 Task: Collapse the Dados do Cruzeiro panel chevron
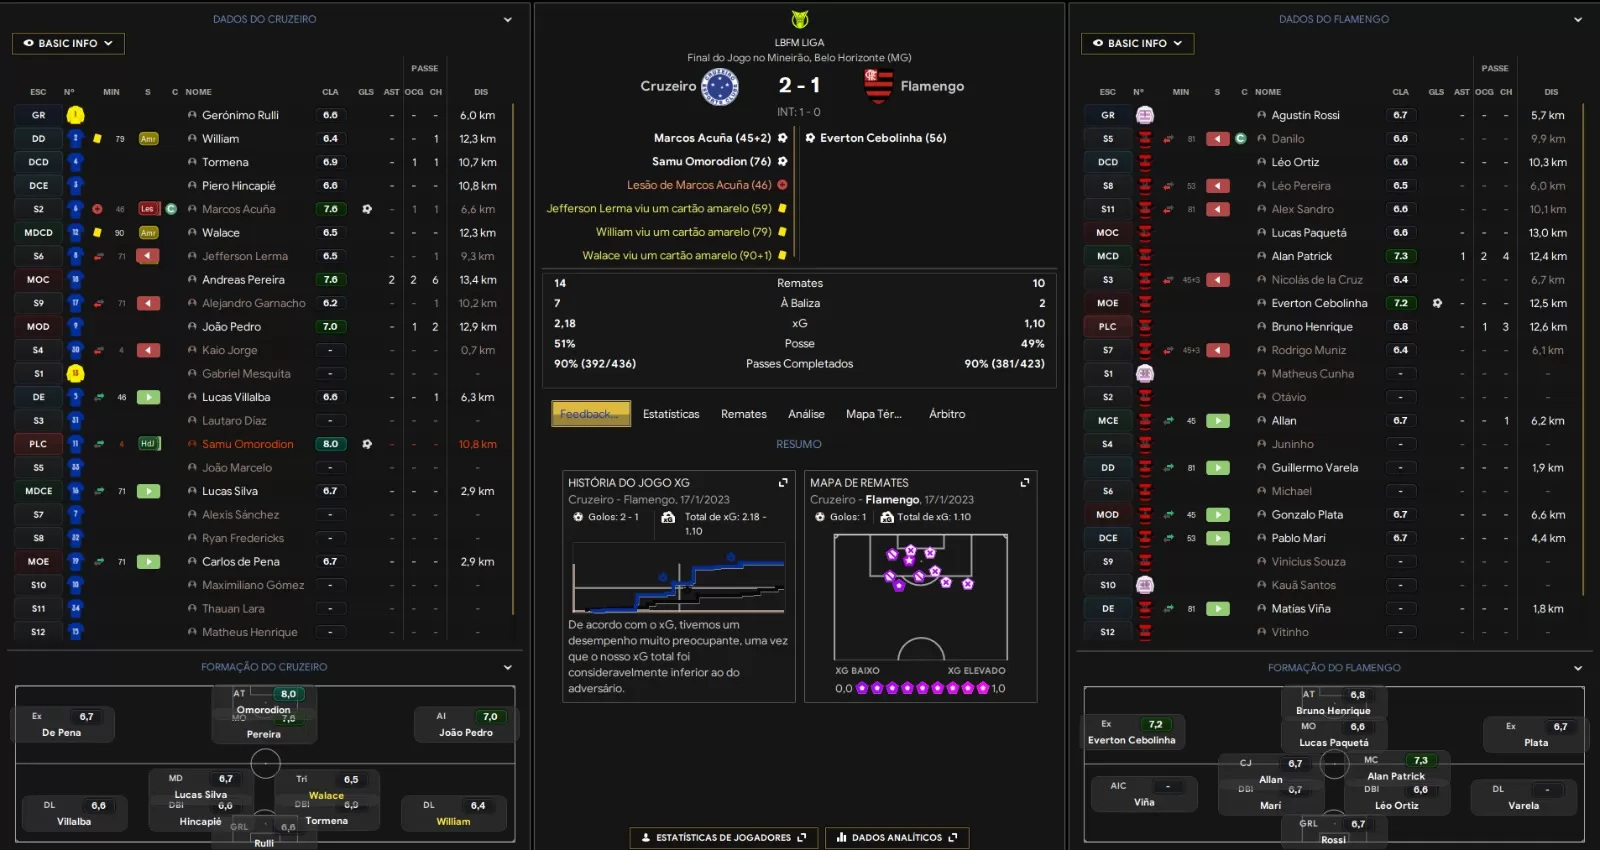coord(508,19)
